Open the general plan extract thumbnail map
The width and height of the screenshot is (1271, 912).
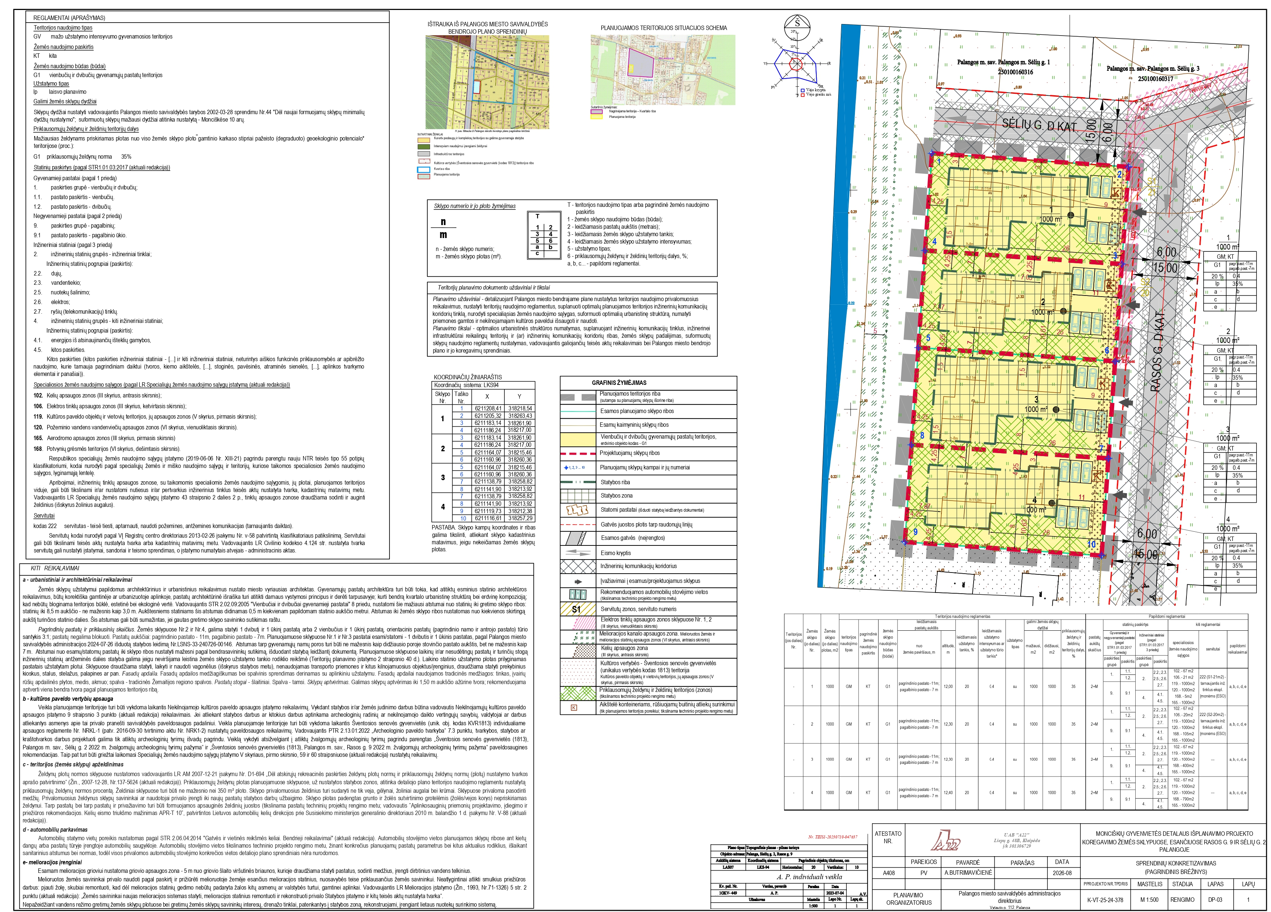486,82
